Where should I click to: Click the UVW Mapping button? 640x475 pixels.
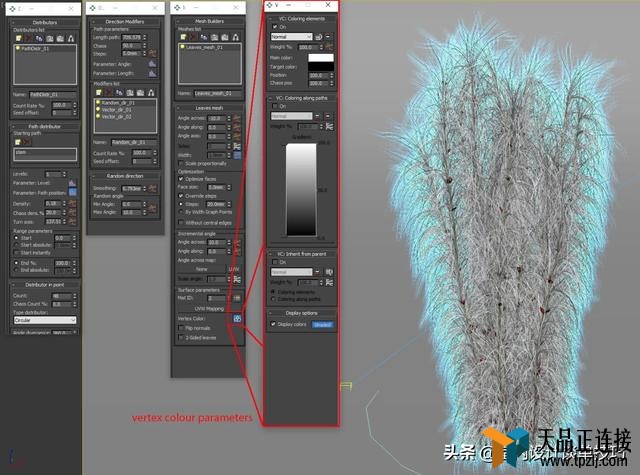pos(209,309)
